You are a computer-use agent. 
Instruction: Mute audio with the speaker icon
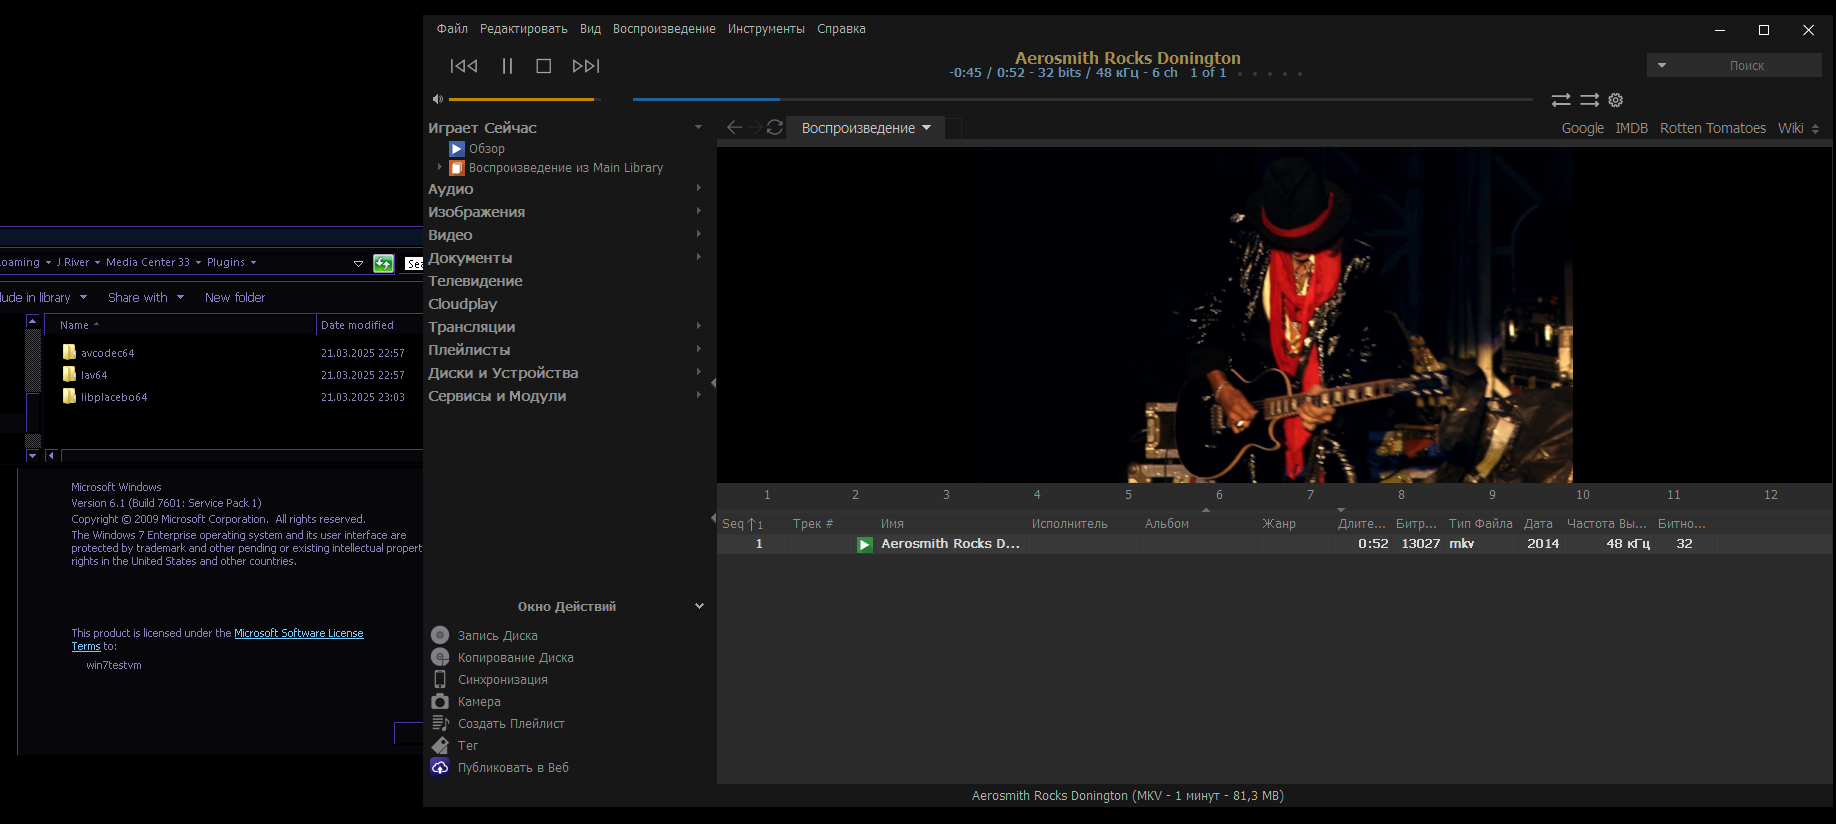point(437,99)
